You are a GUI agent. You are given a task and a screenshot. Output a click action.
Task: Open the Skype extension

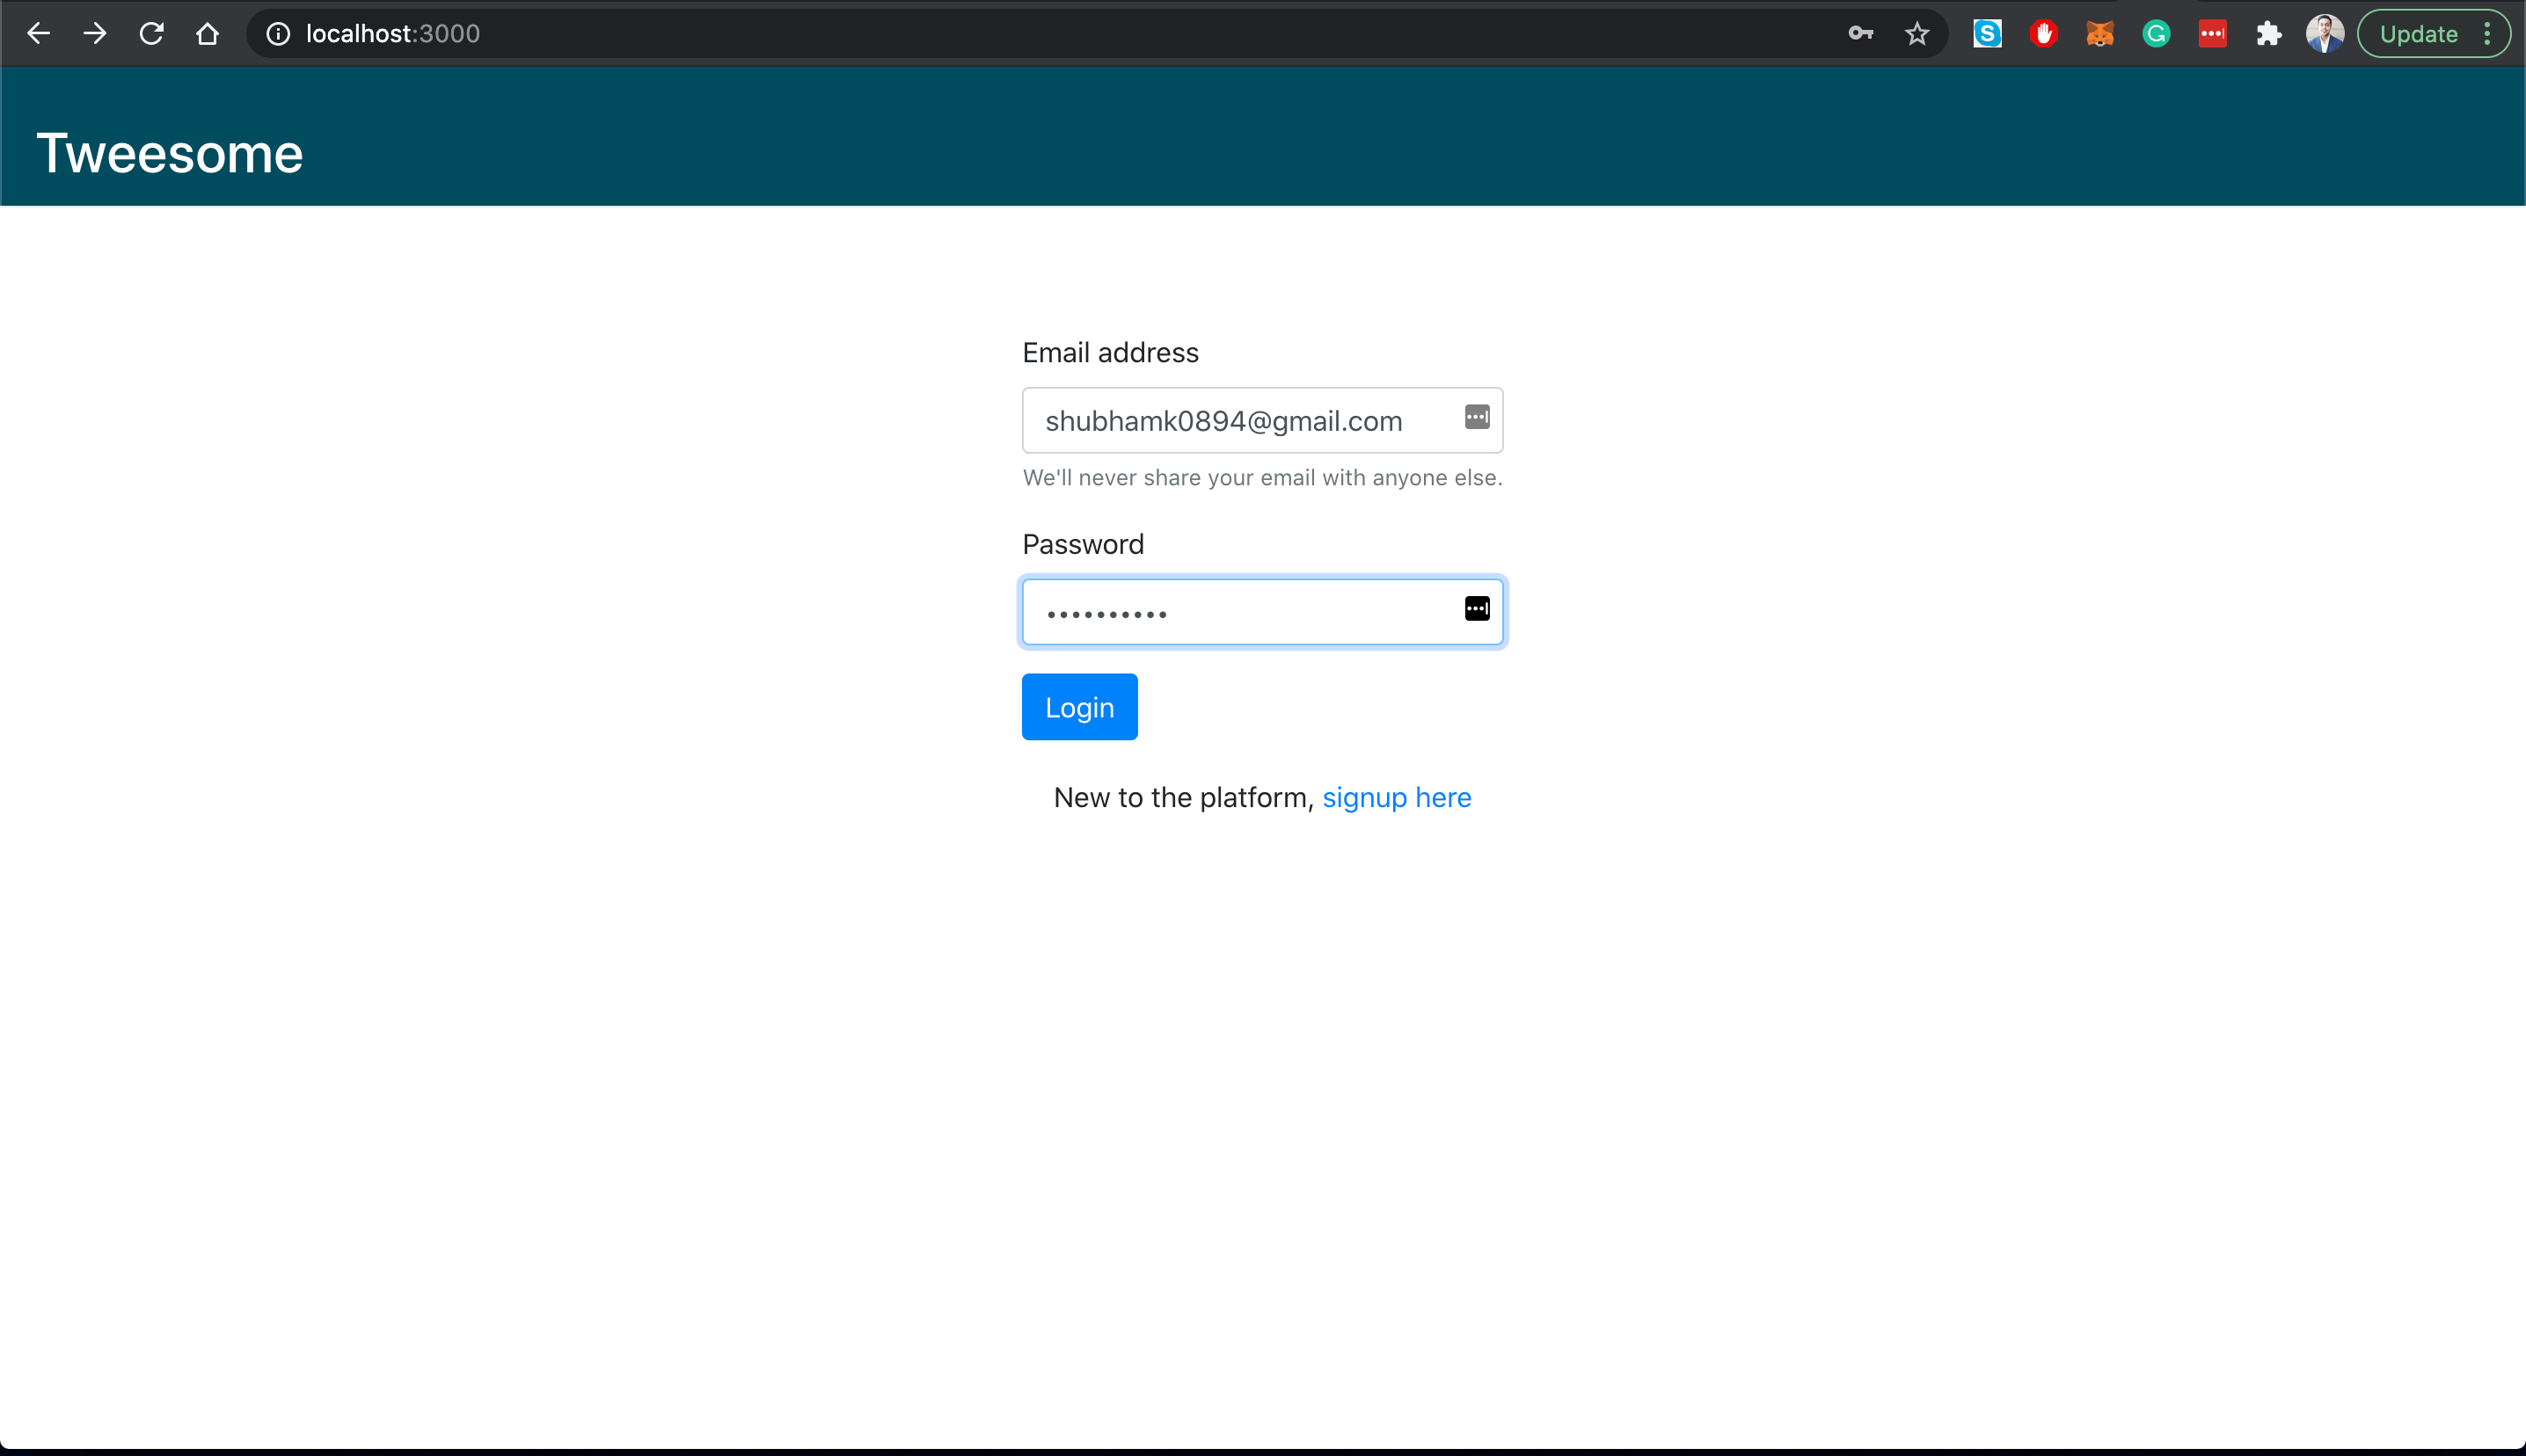coord(1987,34)
